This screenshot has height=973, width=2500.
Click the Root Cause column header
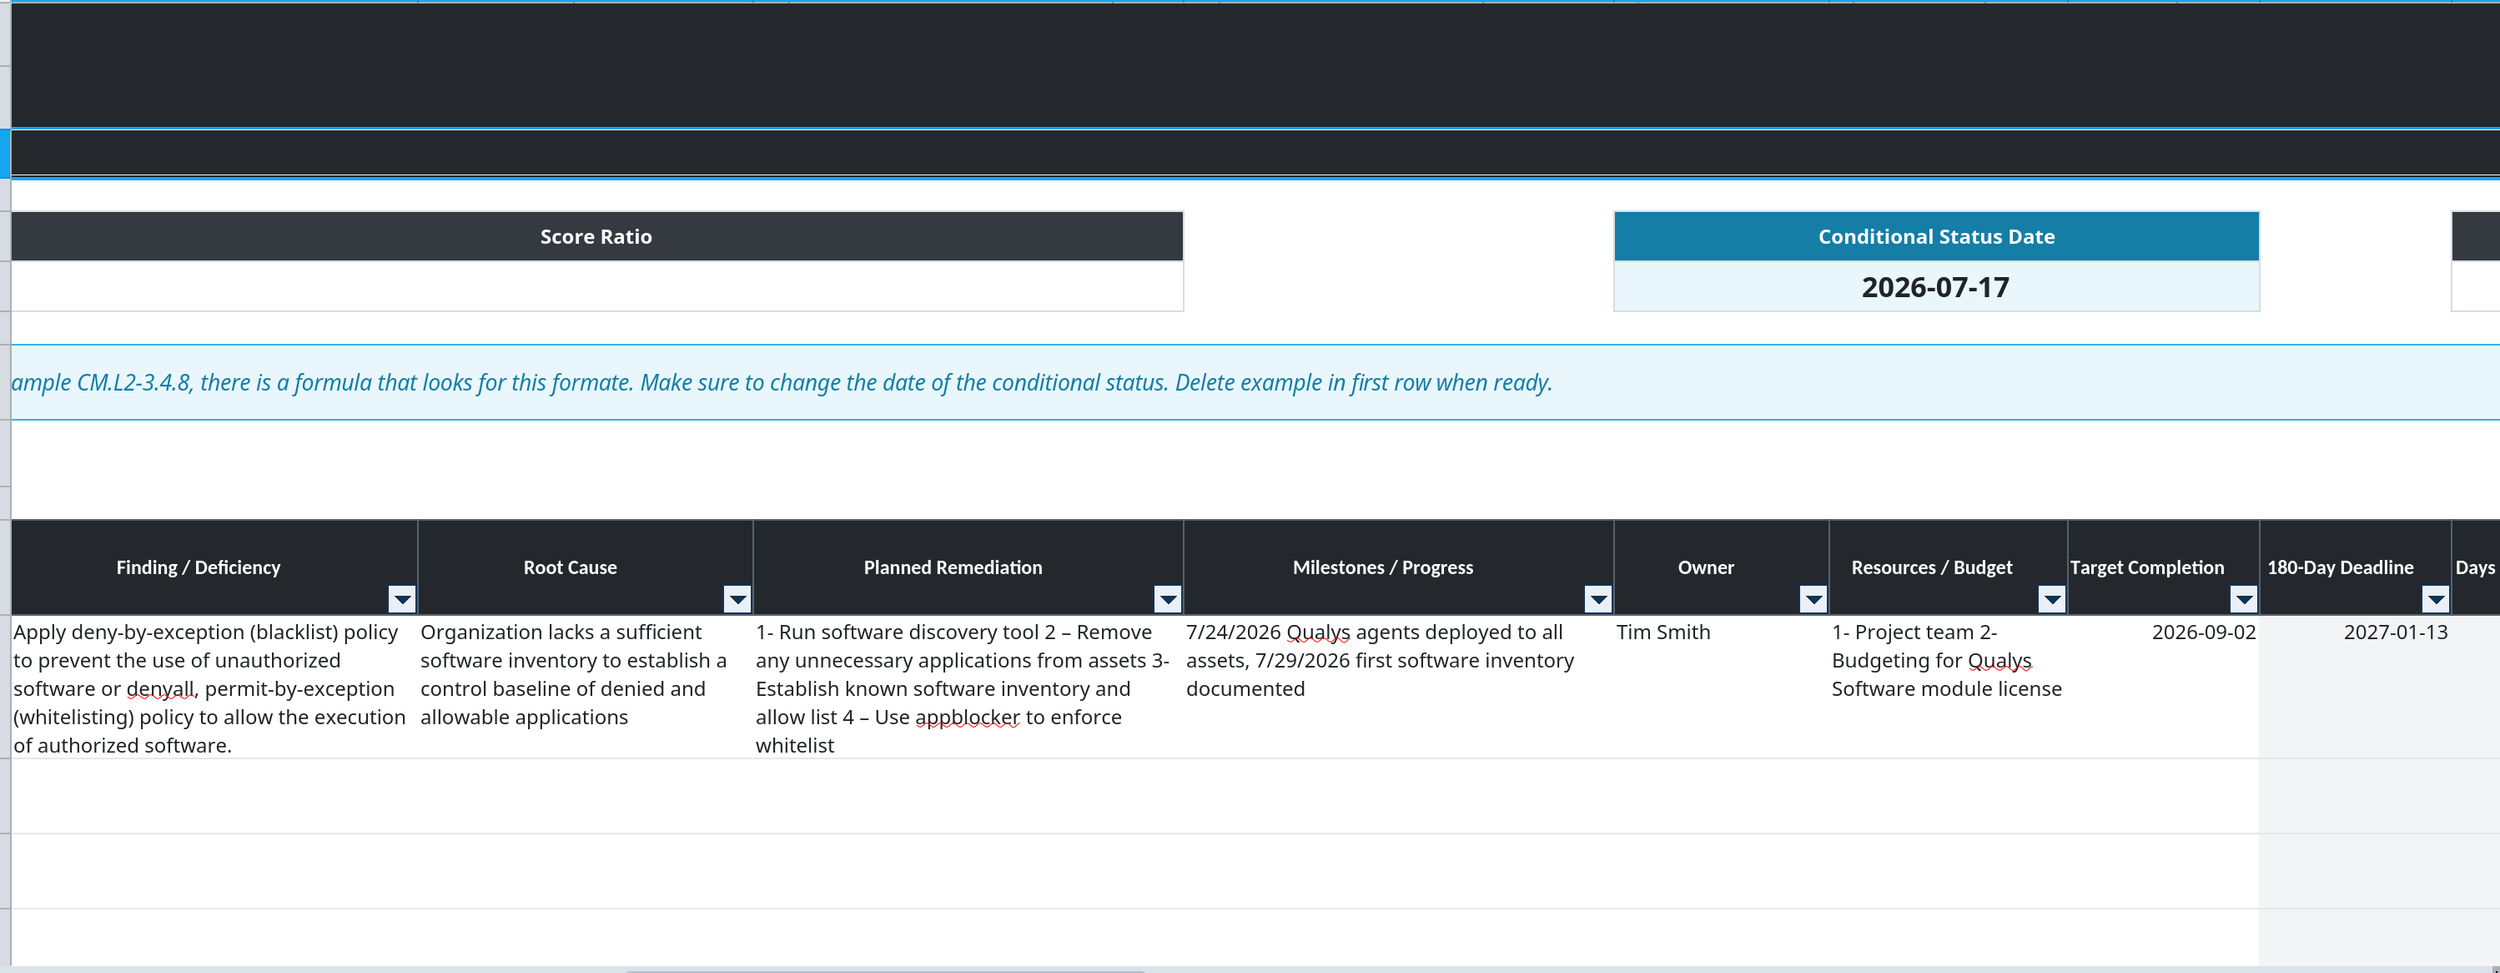(585, 567)
